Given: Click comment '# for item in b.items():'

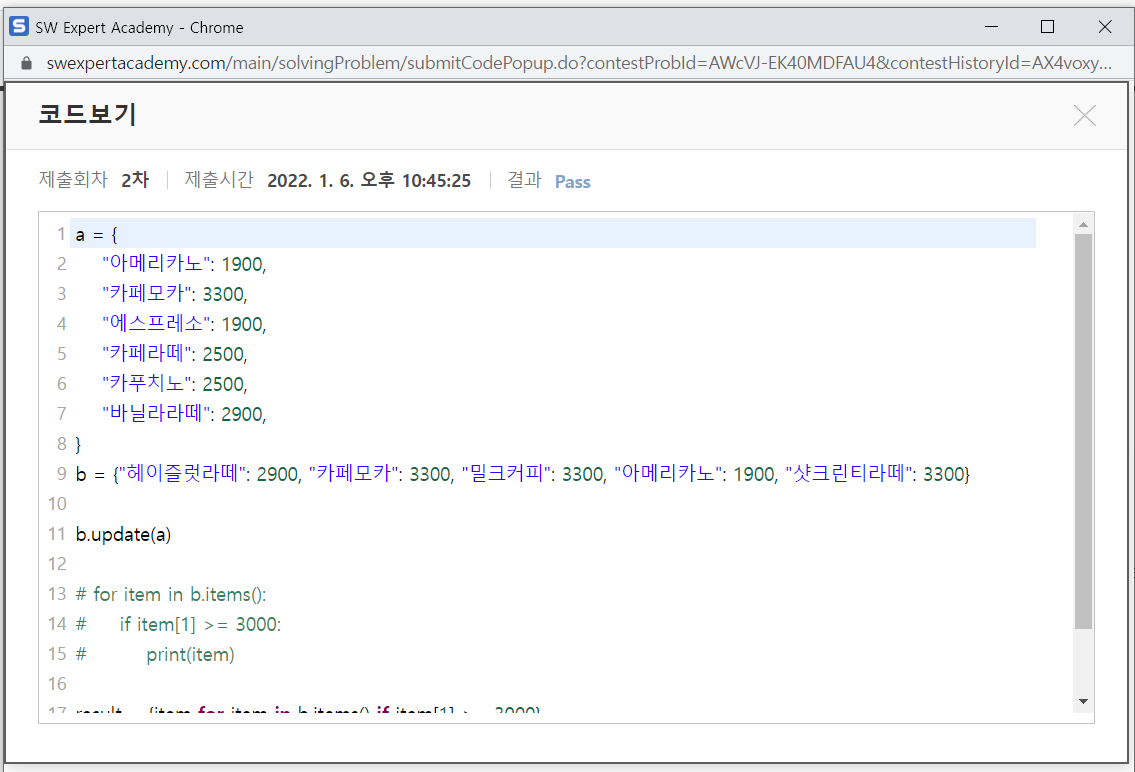Looking at the screenshot, I should (x=171, y=595).
